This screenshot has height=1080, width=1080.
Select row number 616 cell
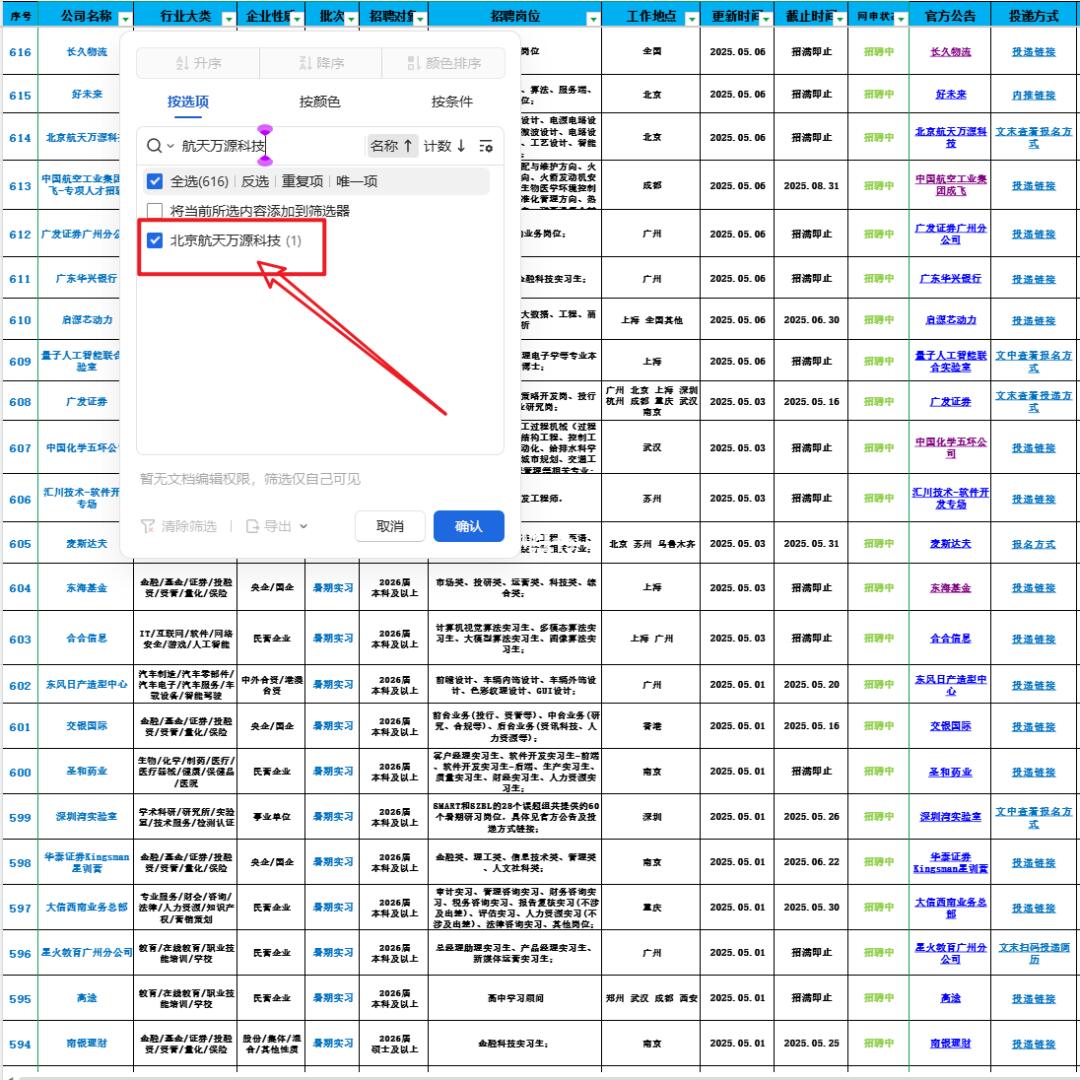click(x=20, y=52)
